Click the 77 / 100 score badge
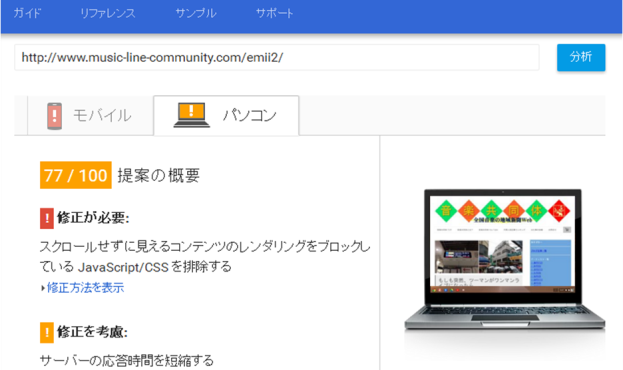The width and height of the screenshot is (623, 370). pos(75,175)
